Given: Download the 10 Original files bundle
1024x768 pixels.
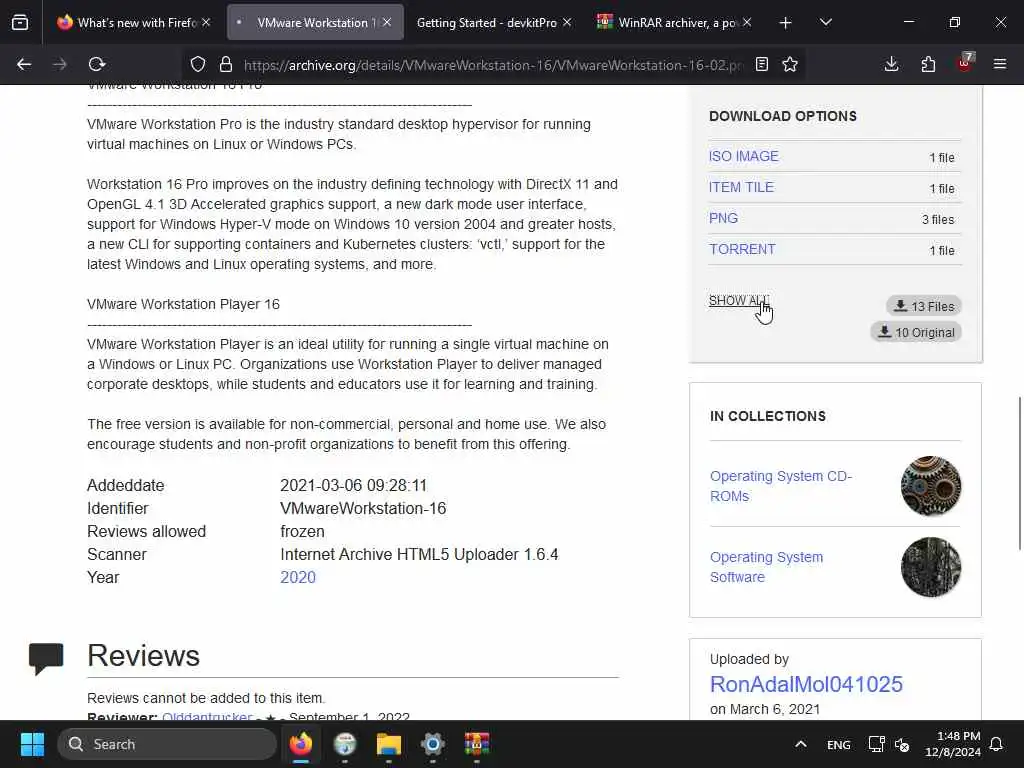Looking at the screenshot, I should click(916, 332).
